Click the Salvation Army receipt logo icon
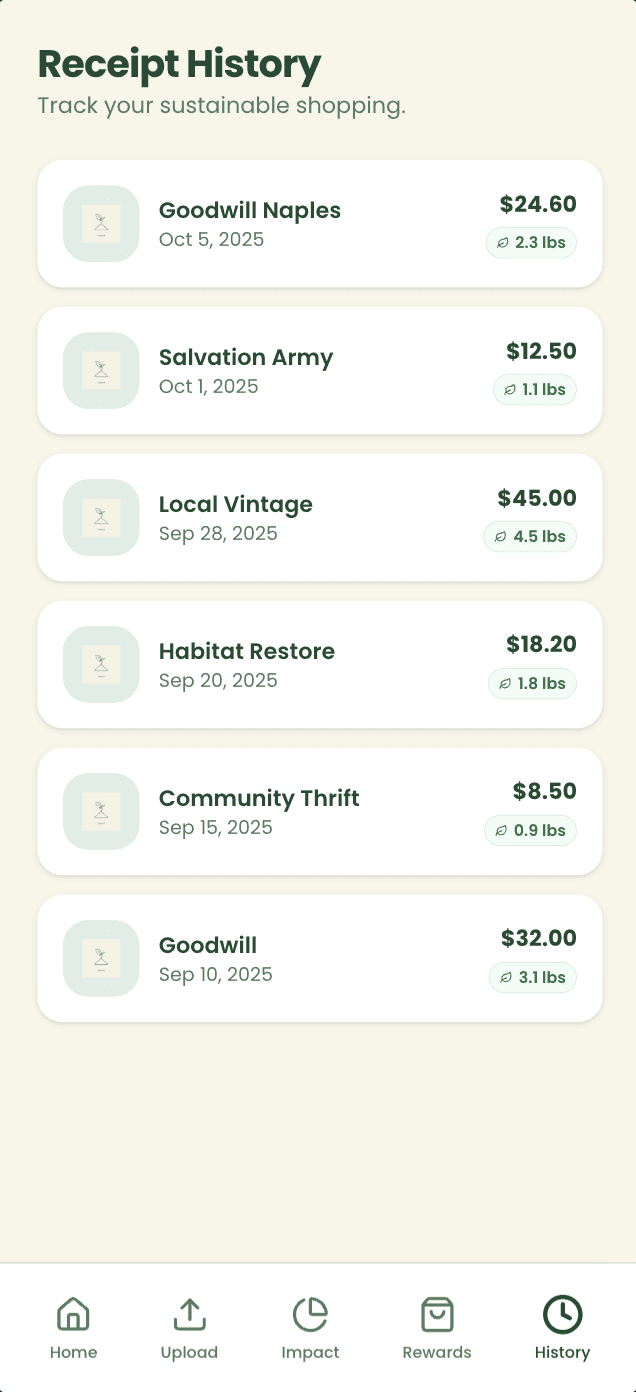Screen dimensions: 636x1392 pyautogui.click(x=100, y=371)
